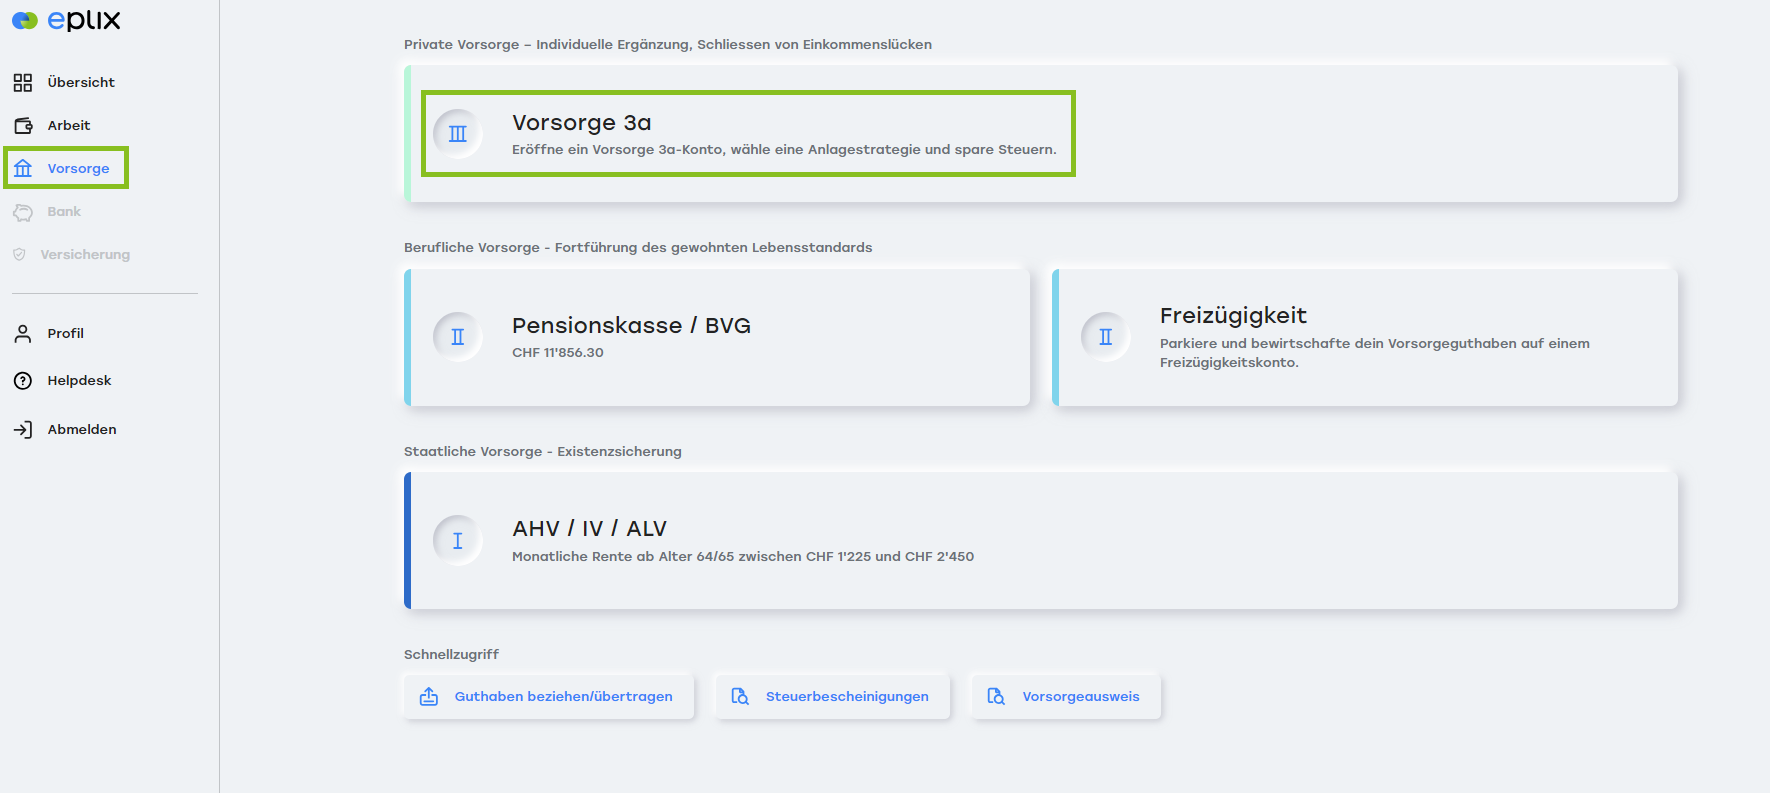Click CHF 11'856.30 balance text
Viewport: 1770px width, 793px height.
click(558, 352)
